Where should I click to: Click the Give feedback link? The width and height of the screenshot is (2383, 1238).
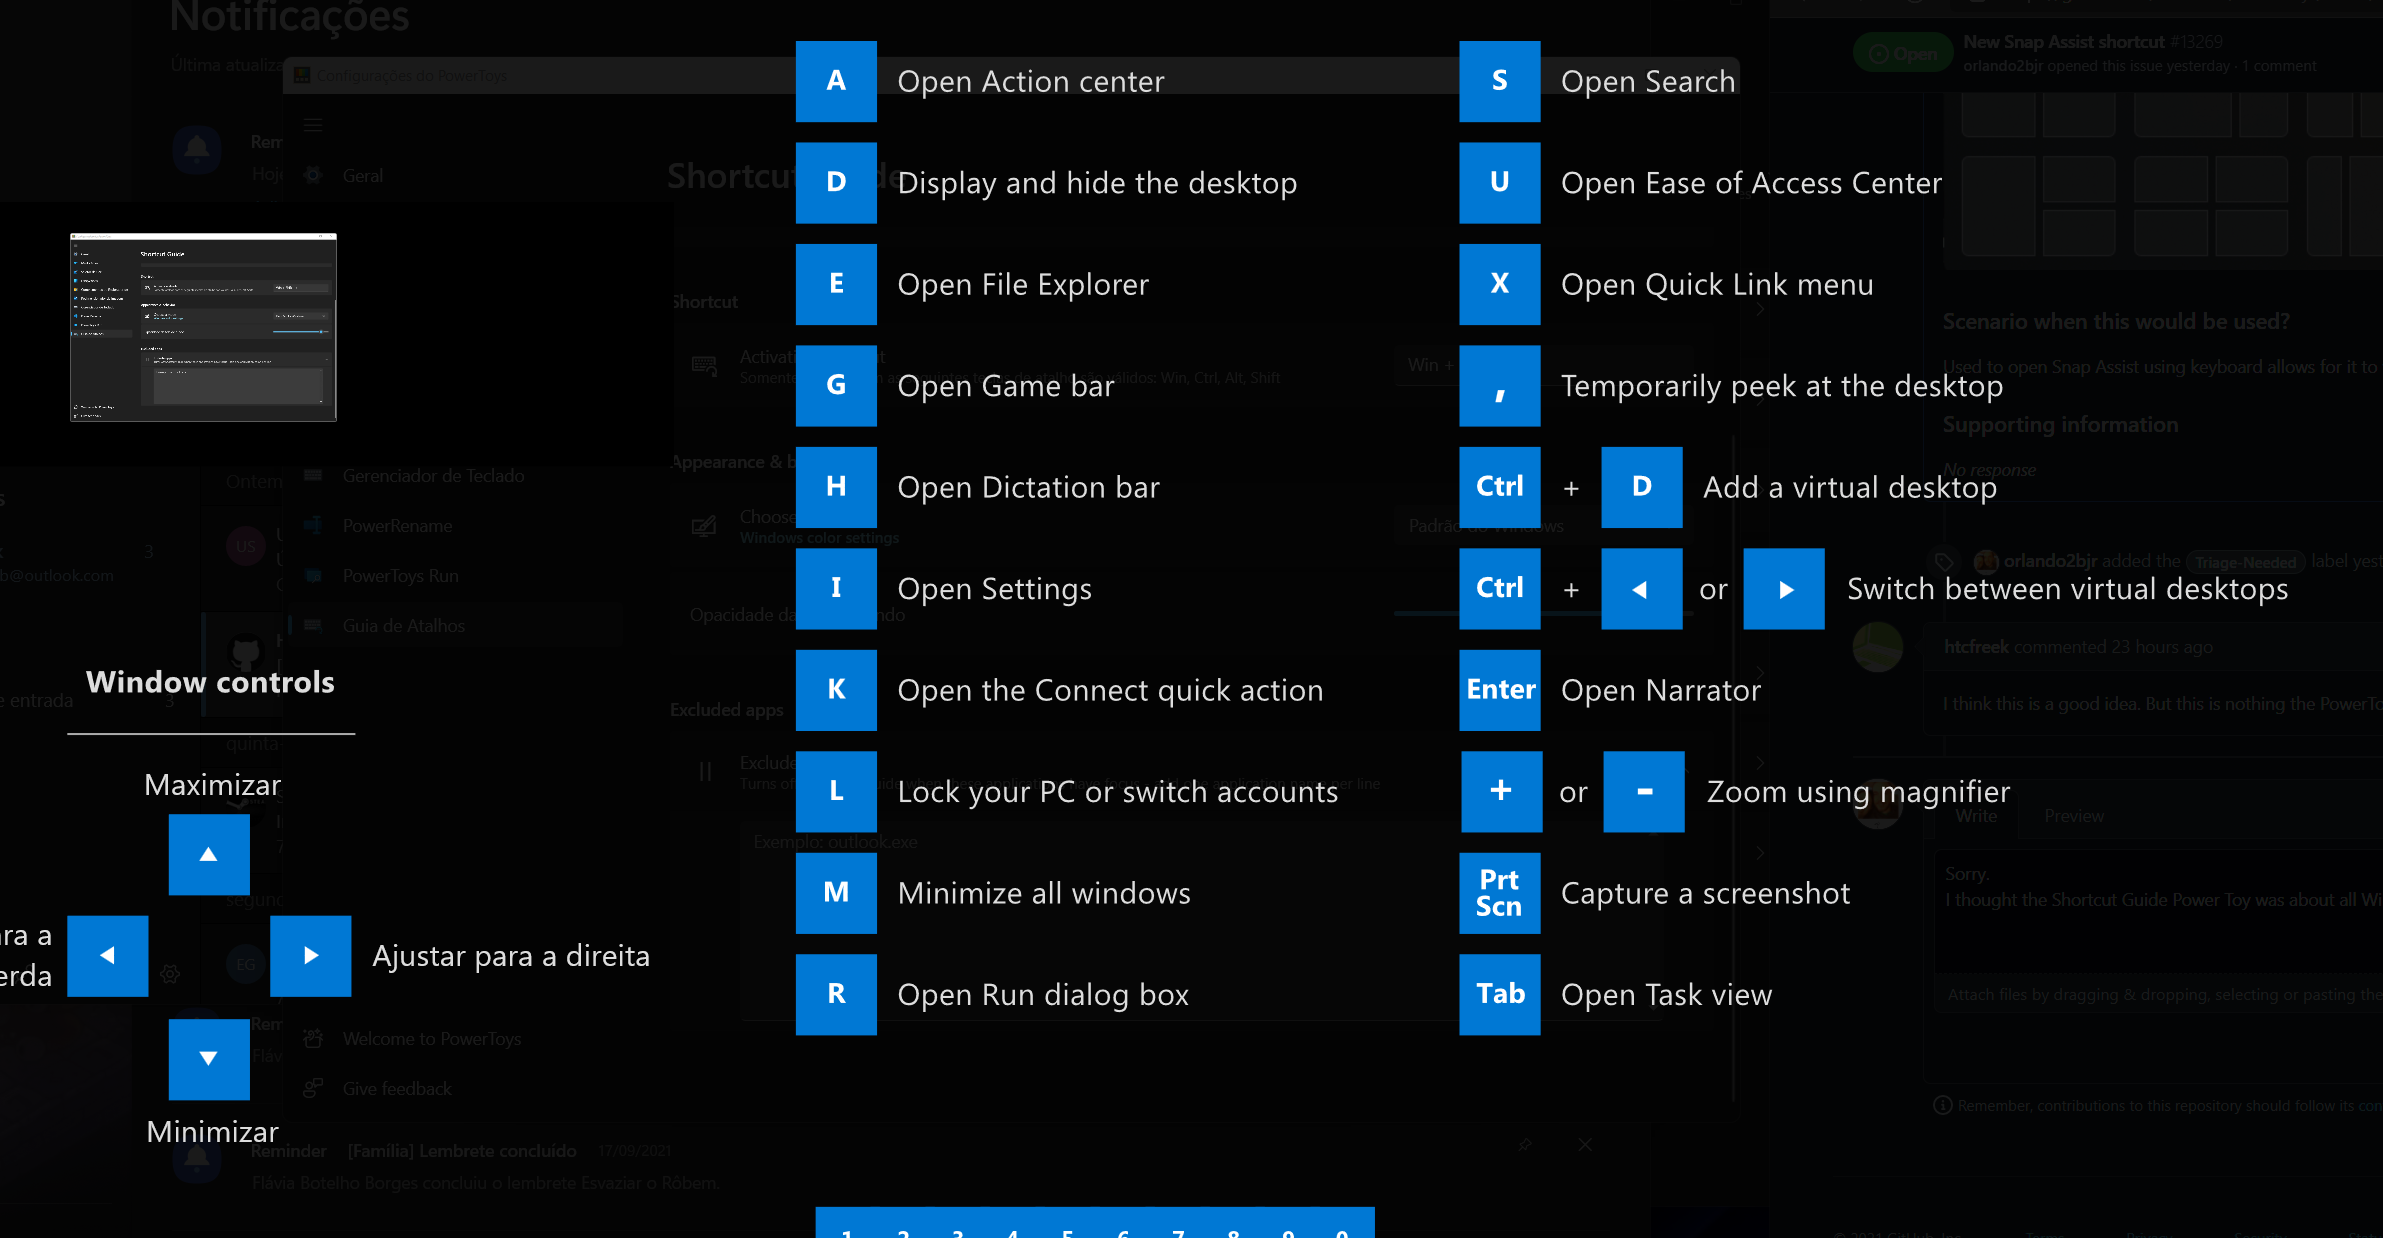click(x=396, y=1088)
